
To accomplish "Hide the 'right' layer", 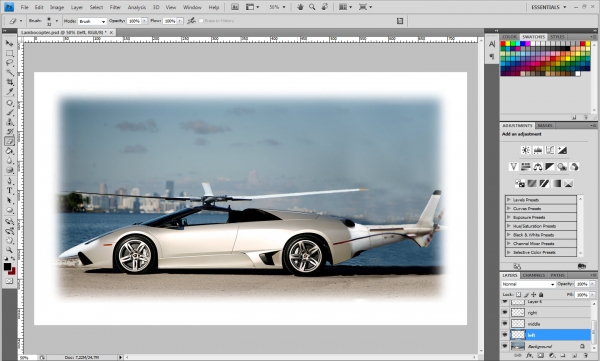I will pos(505,312).
